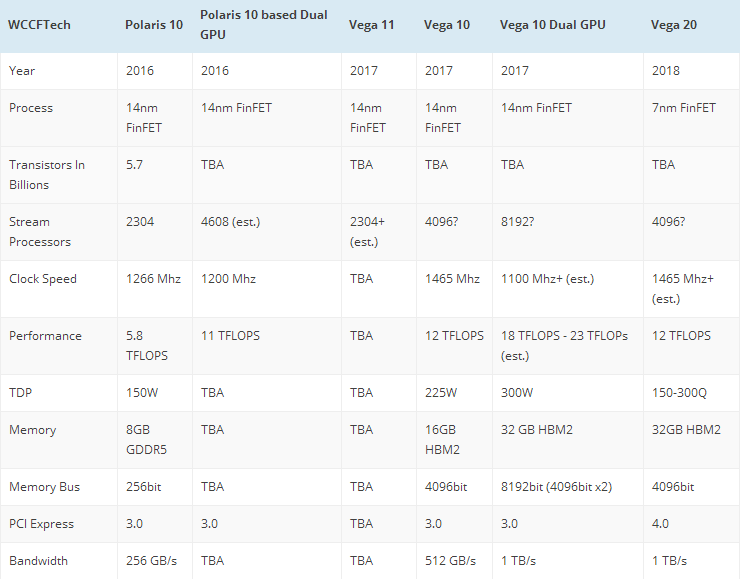
Task: Click the Vega 10 Dual GPU header
Action: (x=553, y=24)
